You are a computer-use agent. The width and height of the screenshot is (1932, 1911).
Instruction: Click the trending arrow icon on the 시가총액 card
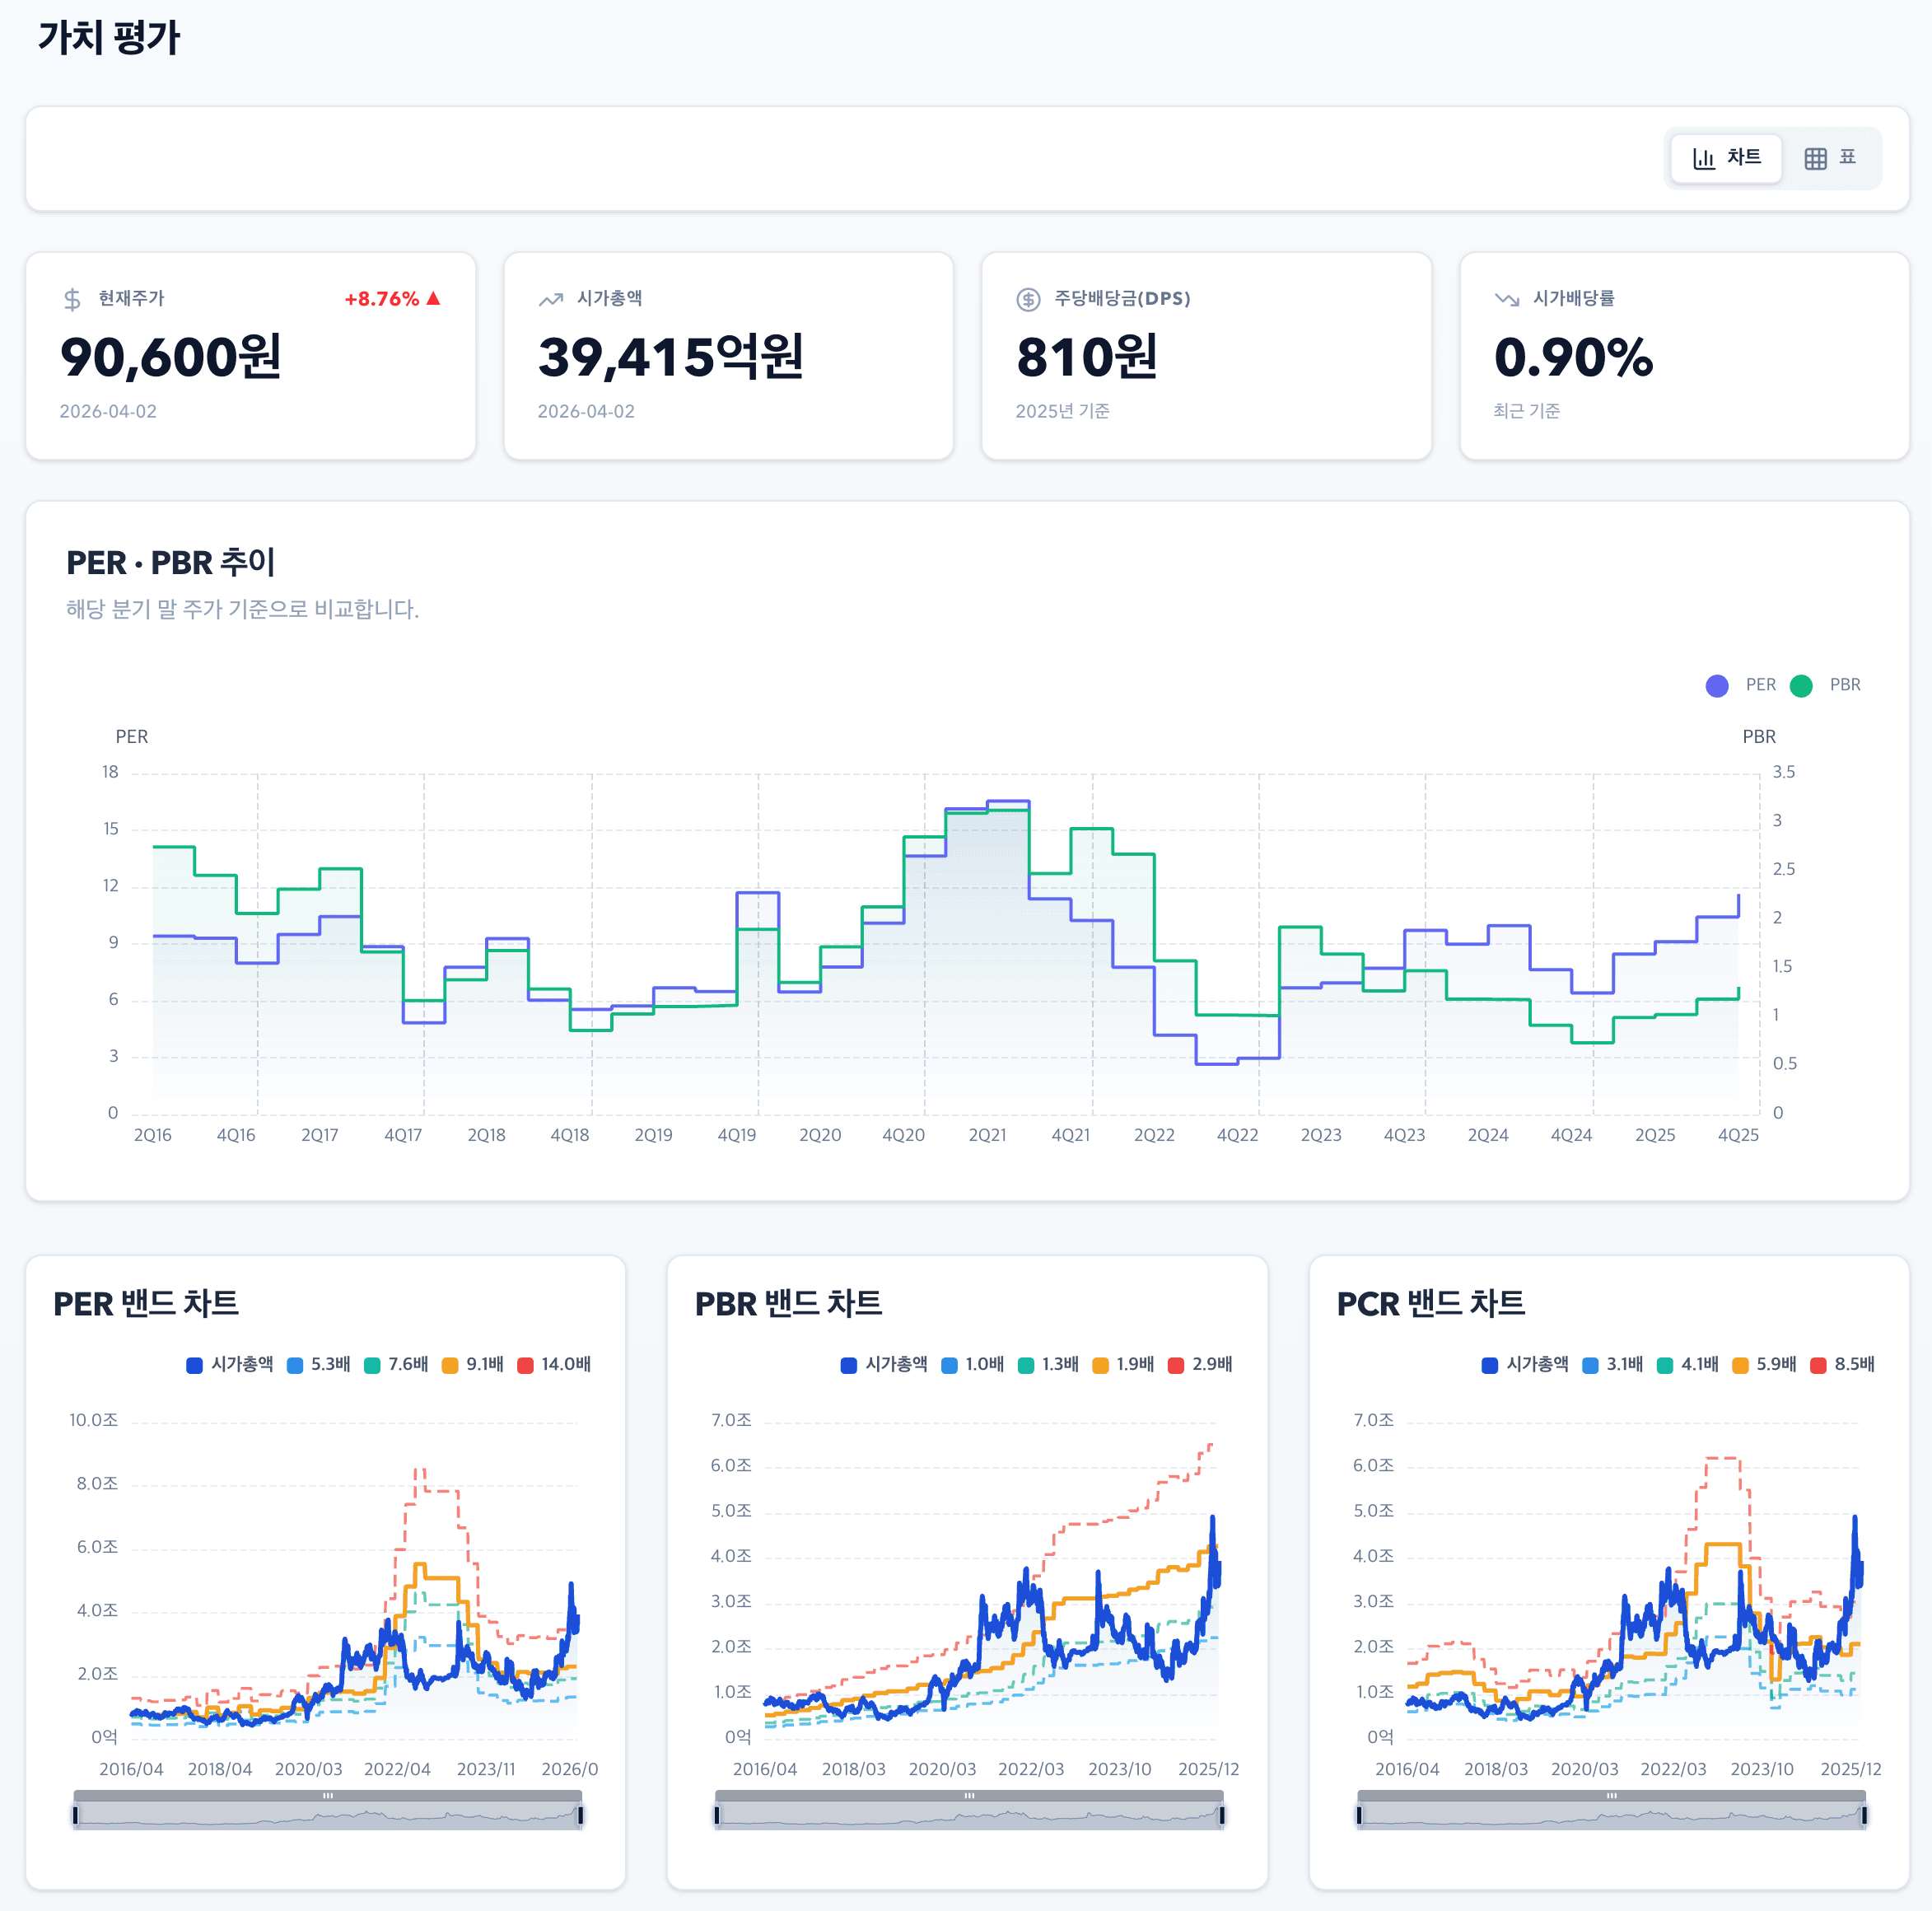[549, 297]
